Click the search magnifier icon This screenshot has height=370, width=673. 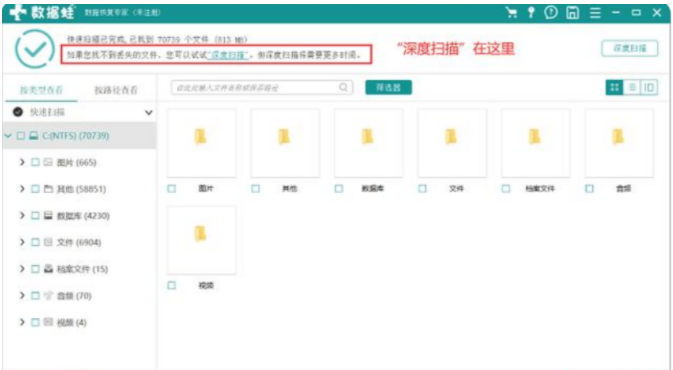(343, 87)
